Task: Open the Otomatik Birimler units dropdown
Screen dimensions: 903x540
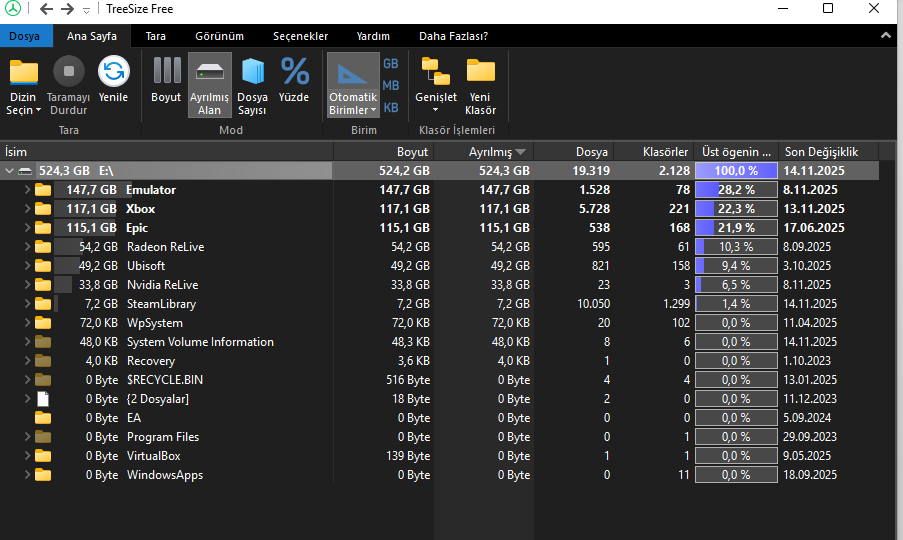Action: click(353, 85)
